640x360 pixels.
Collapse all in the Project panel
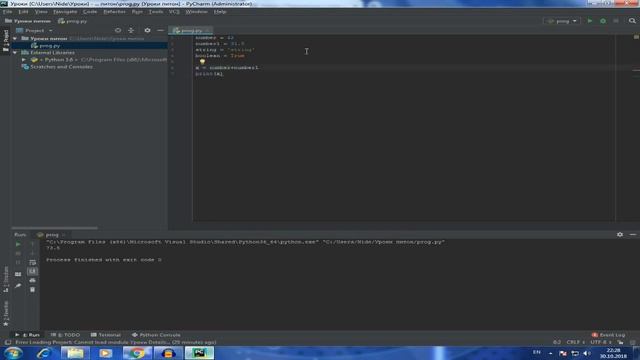pyautogui.click(x=131, y=30)
